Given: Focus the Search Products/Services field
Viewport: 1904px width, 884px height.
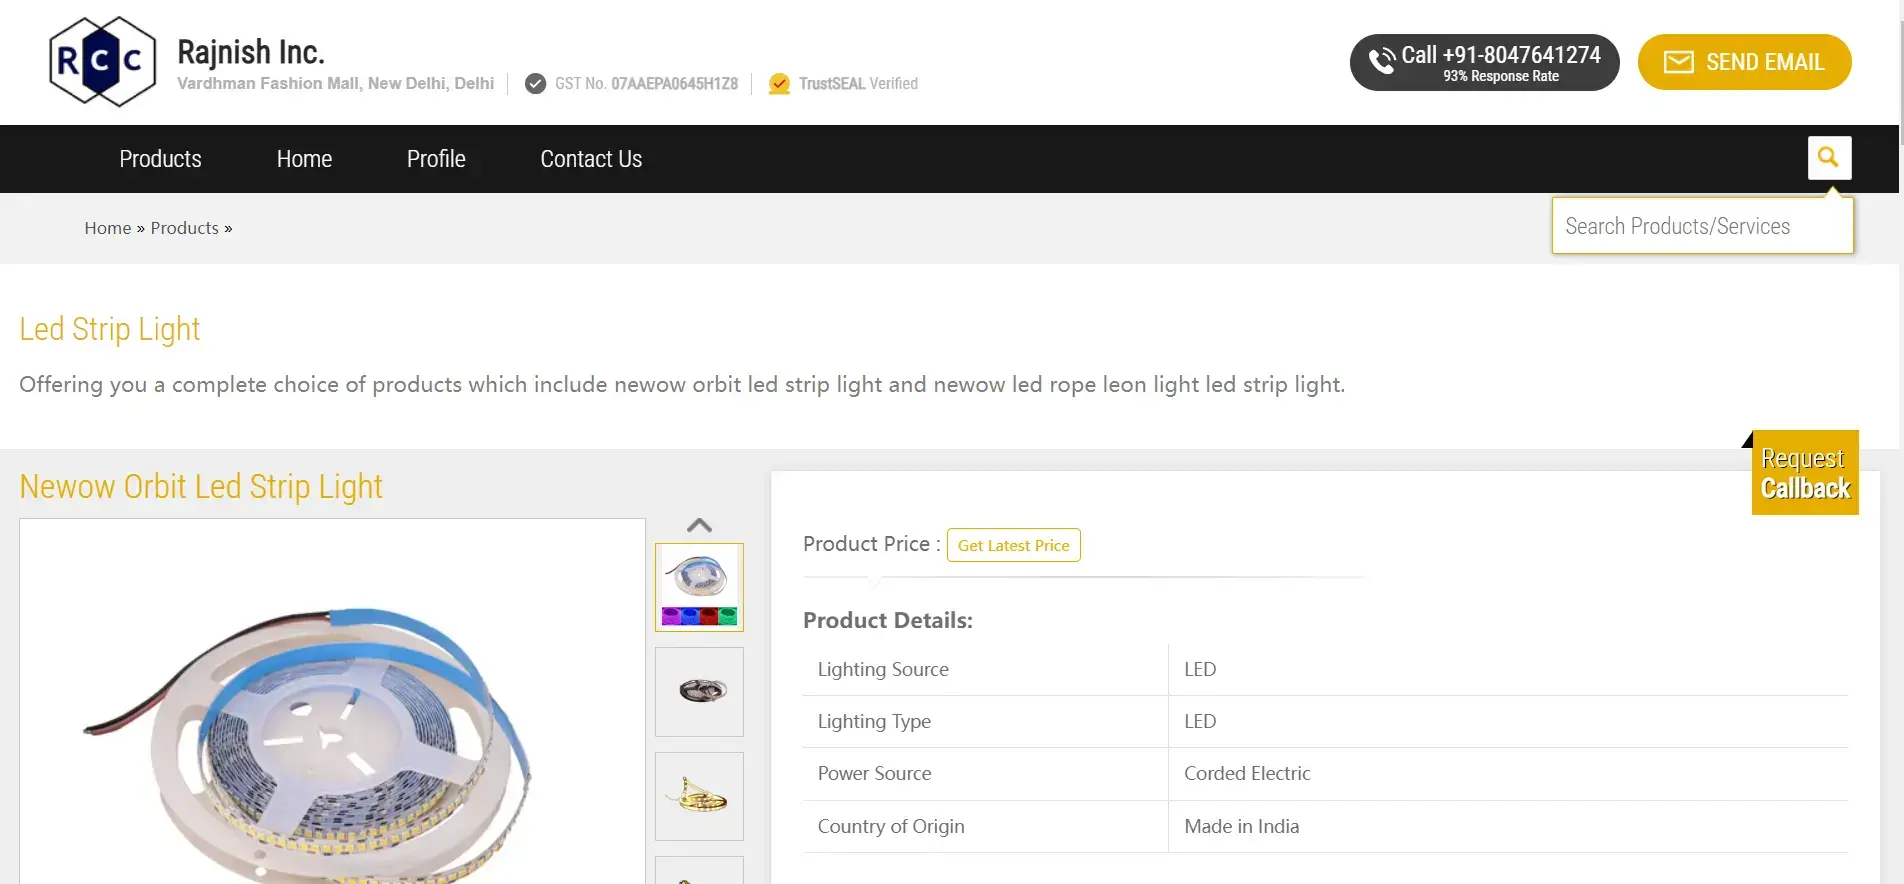Looking at the screenshot, I should point(1702,226).
